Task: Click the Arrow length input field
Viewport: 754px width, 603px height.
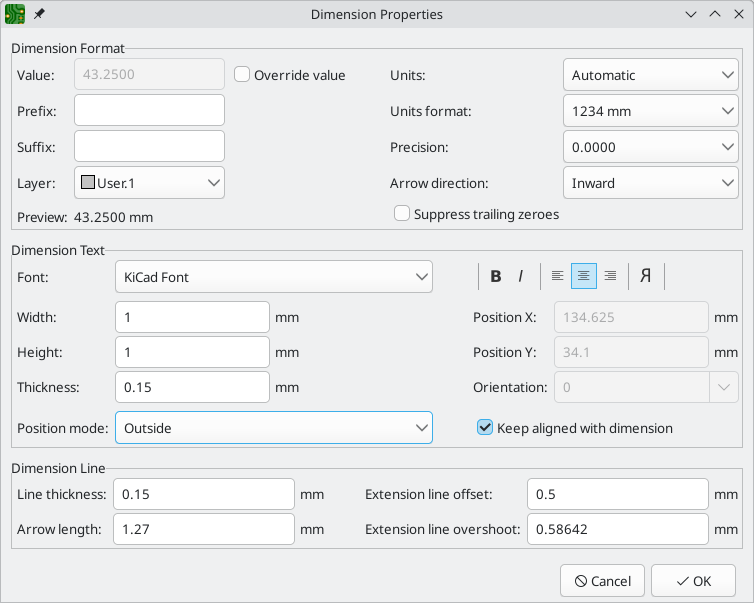Action: point(204,529)
